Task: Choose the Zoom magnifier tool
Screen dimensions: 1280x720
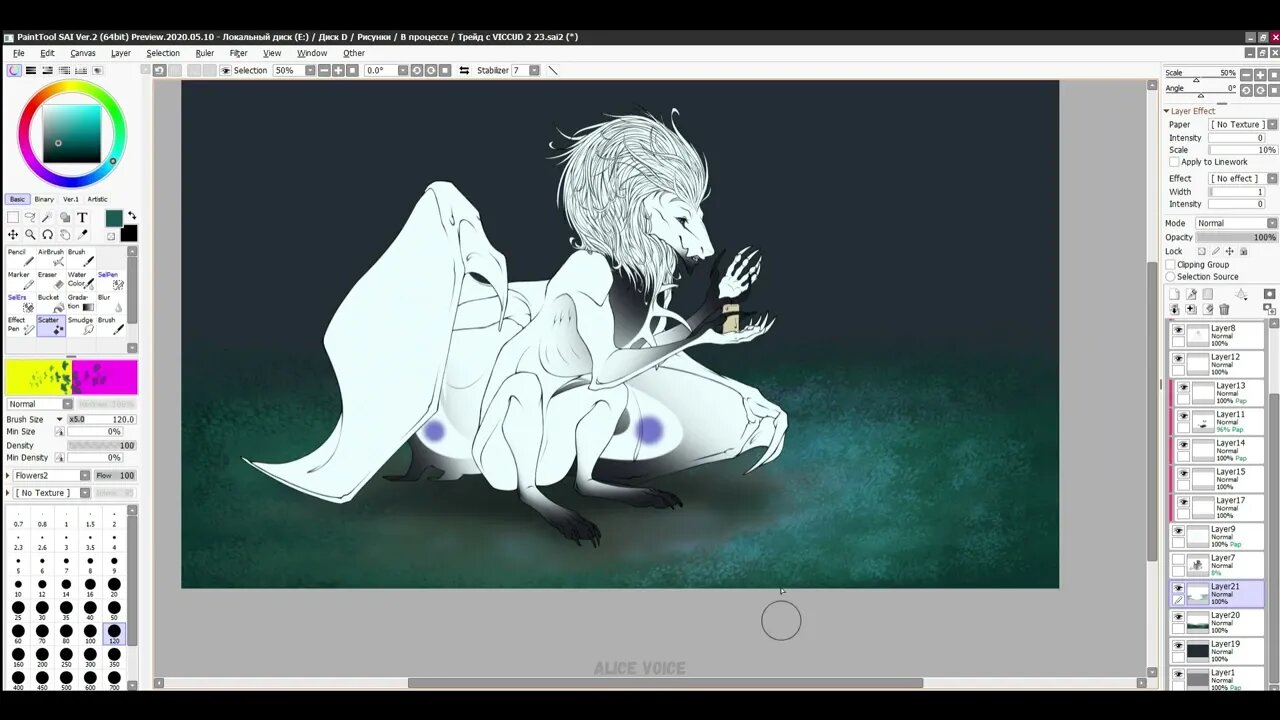Action: tap(30, 234)
